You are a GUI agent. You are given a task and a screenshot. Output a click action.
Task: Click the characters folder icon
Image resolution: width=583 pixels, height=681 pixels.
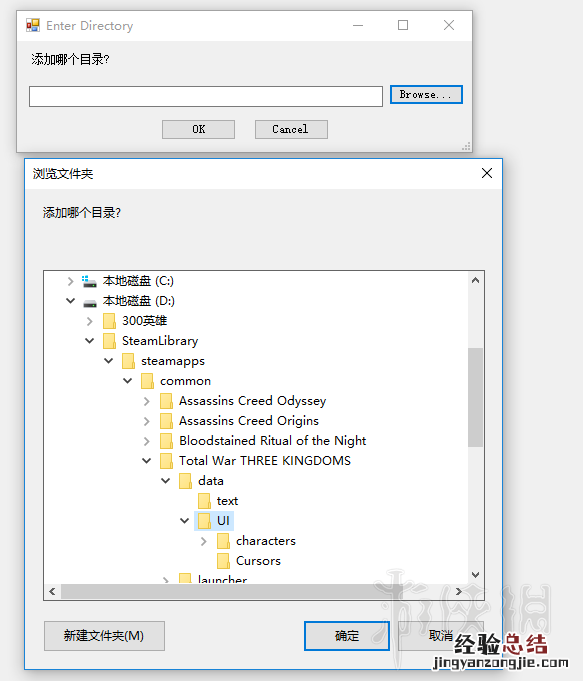(223, 541)
